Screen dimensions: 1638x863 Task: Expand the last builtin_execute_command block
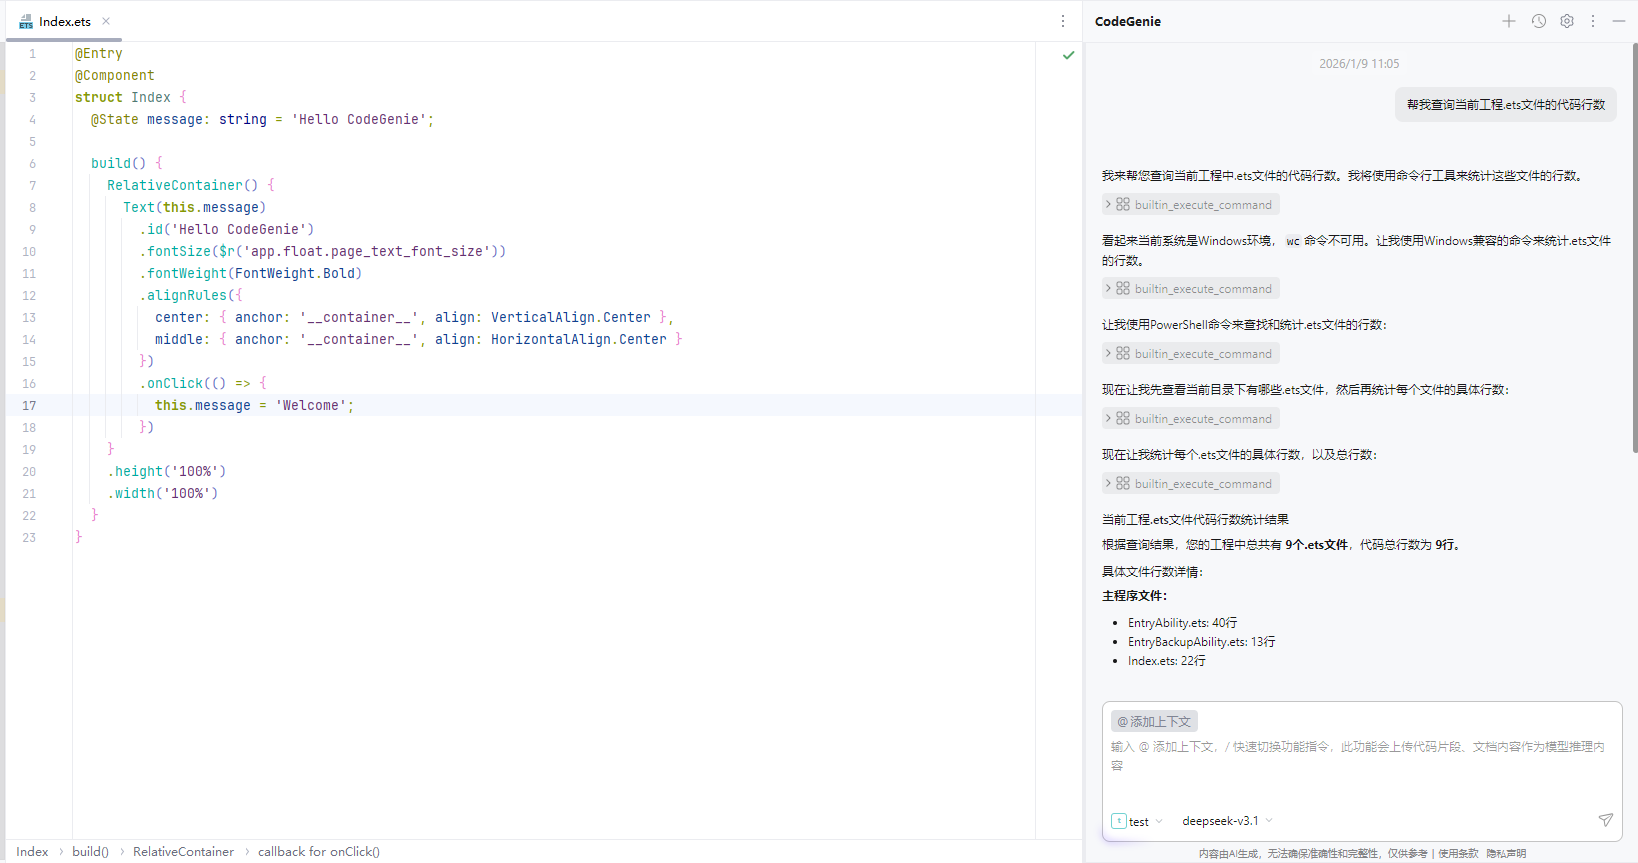(x=1191, y=483)
